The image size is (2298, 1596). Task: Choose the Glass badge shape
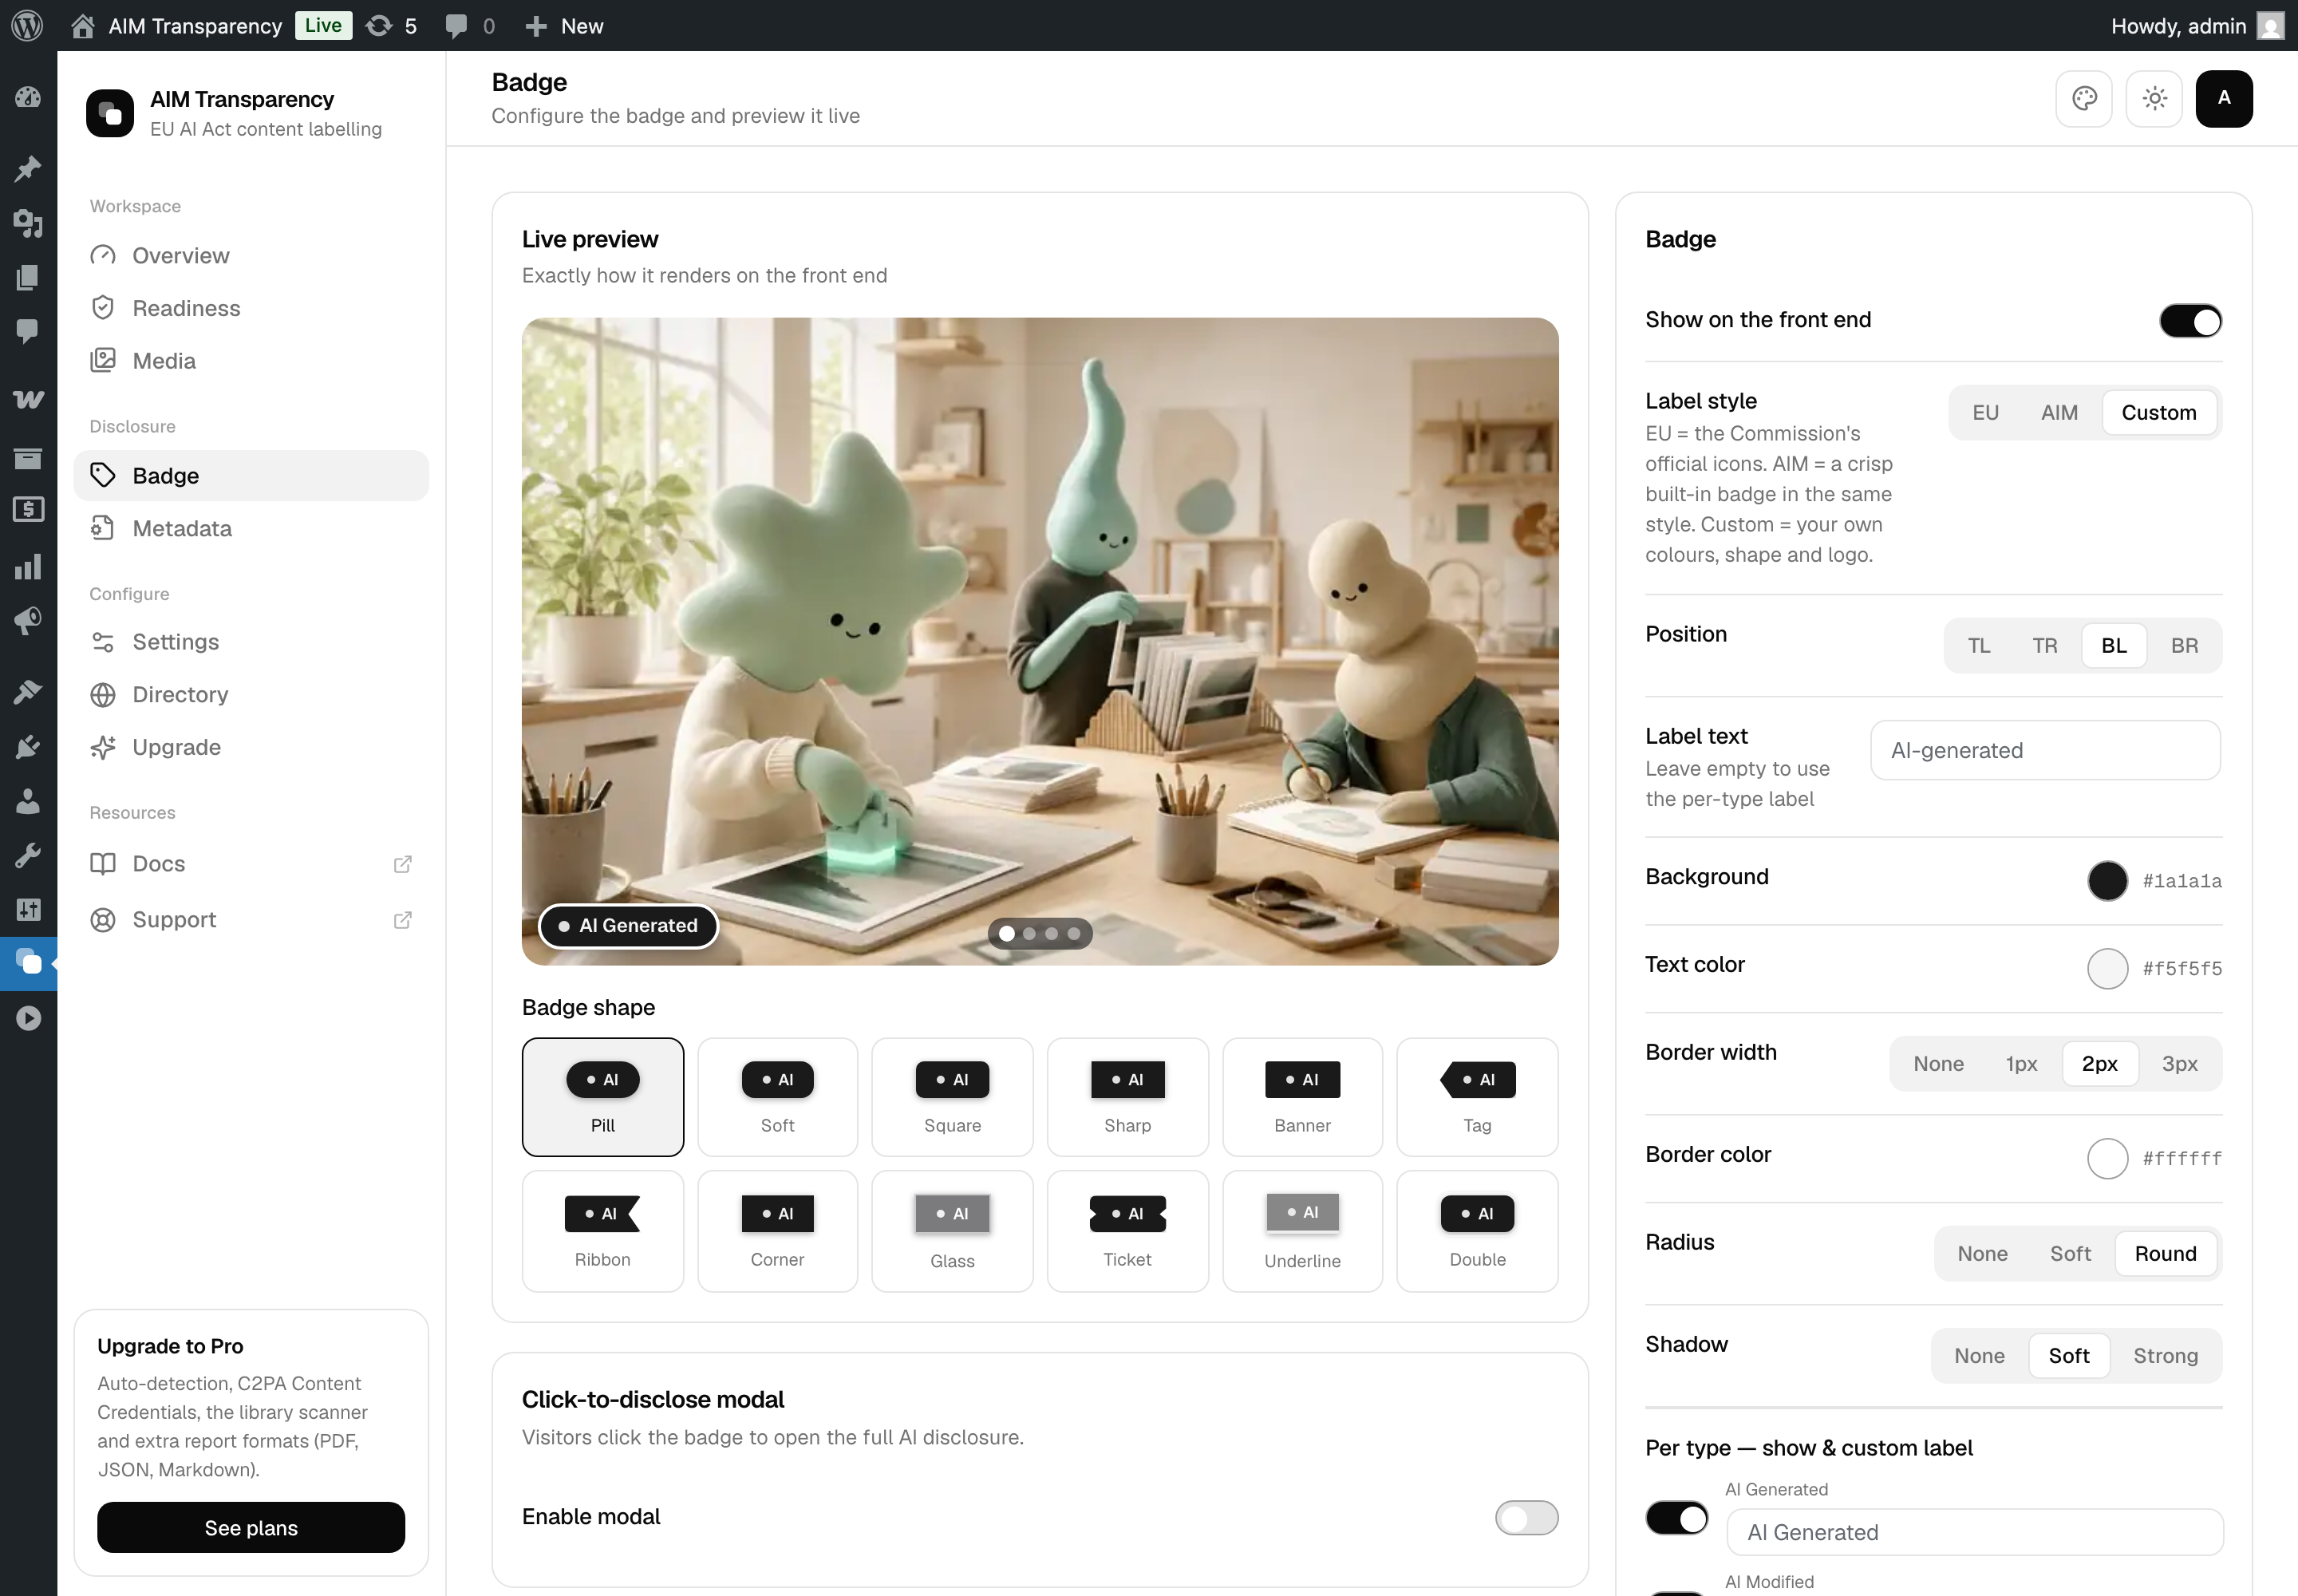[x=952, y=1231]
